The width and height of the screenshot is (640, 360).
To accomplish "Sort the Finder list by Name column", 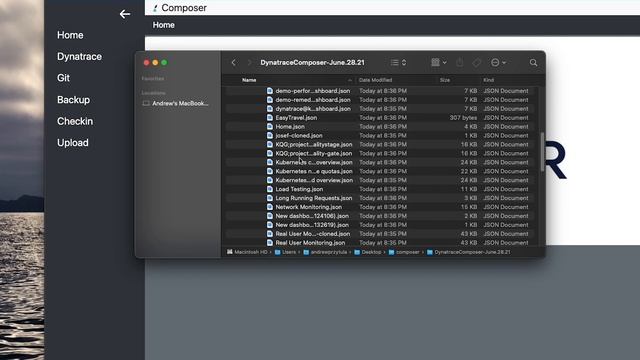I will tap(249, 80).
